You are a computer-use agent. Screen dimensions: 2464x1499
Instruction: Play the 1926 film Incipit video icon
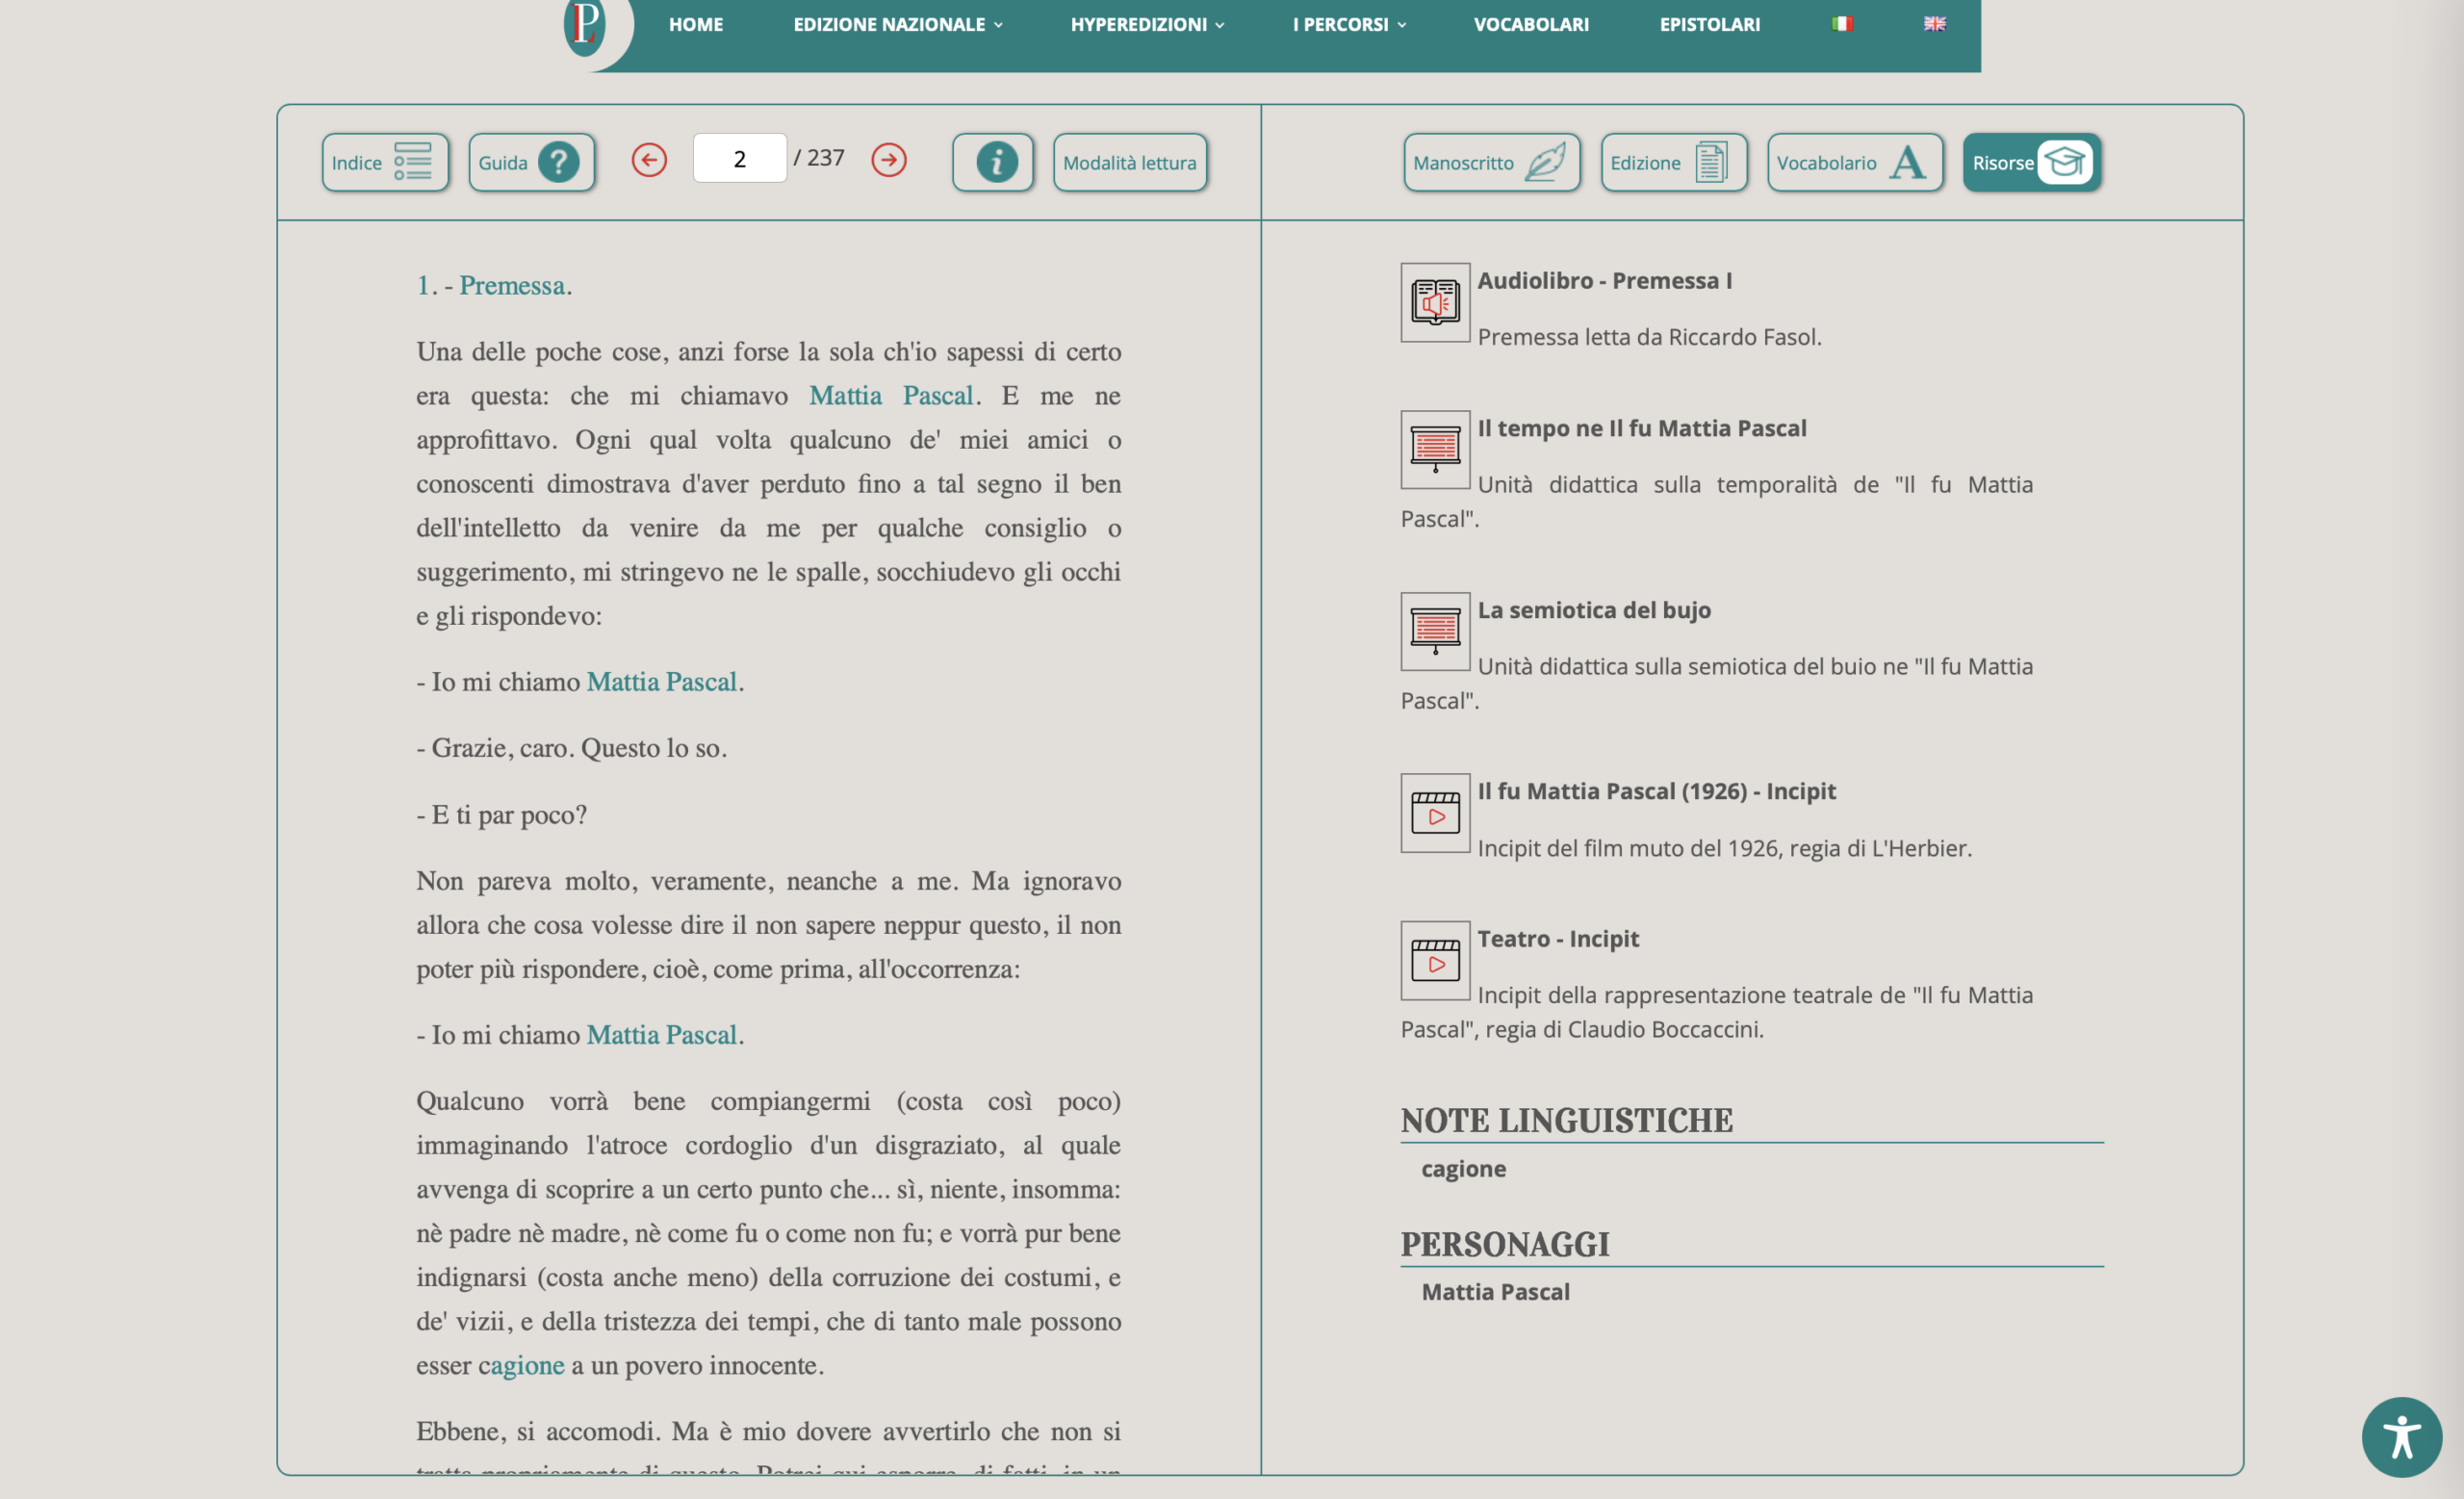coord(1435,813)
